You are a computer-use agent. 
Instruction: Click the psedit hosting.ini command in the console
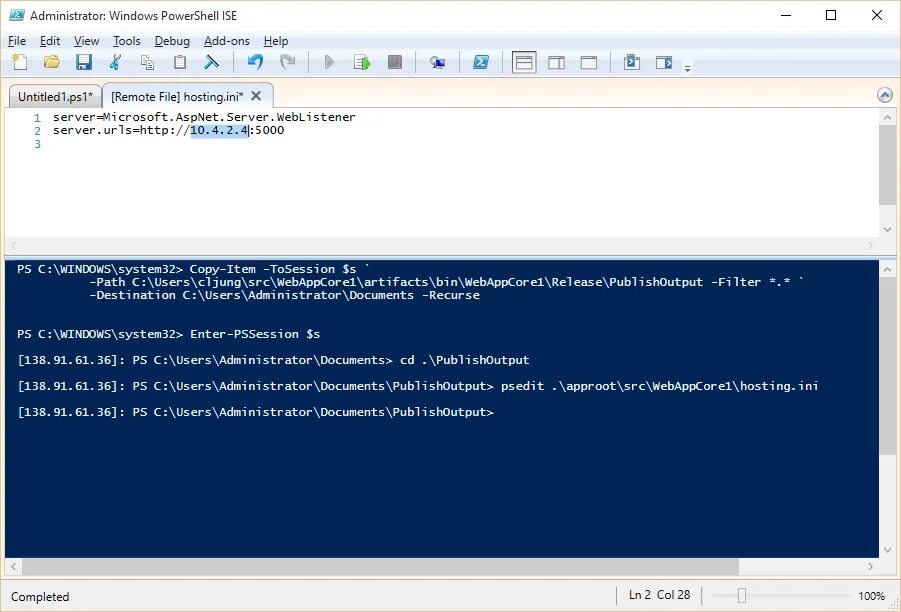(x=659, y=386)
